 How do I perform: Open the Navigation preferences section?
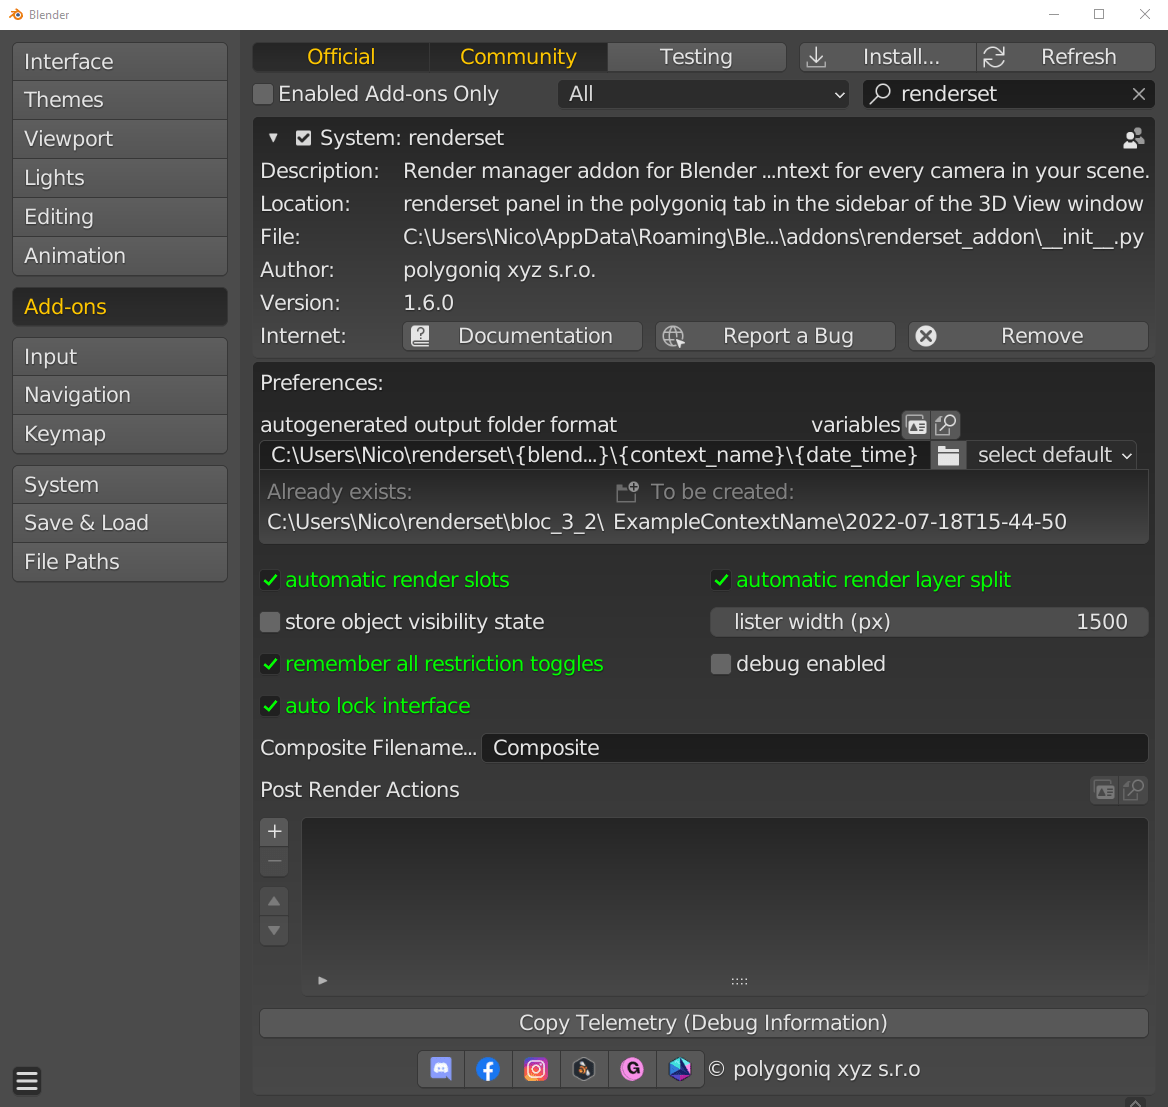pyautogui.click(x=120, y=395)
